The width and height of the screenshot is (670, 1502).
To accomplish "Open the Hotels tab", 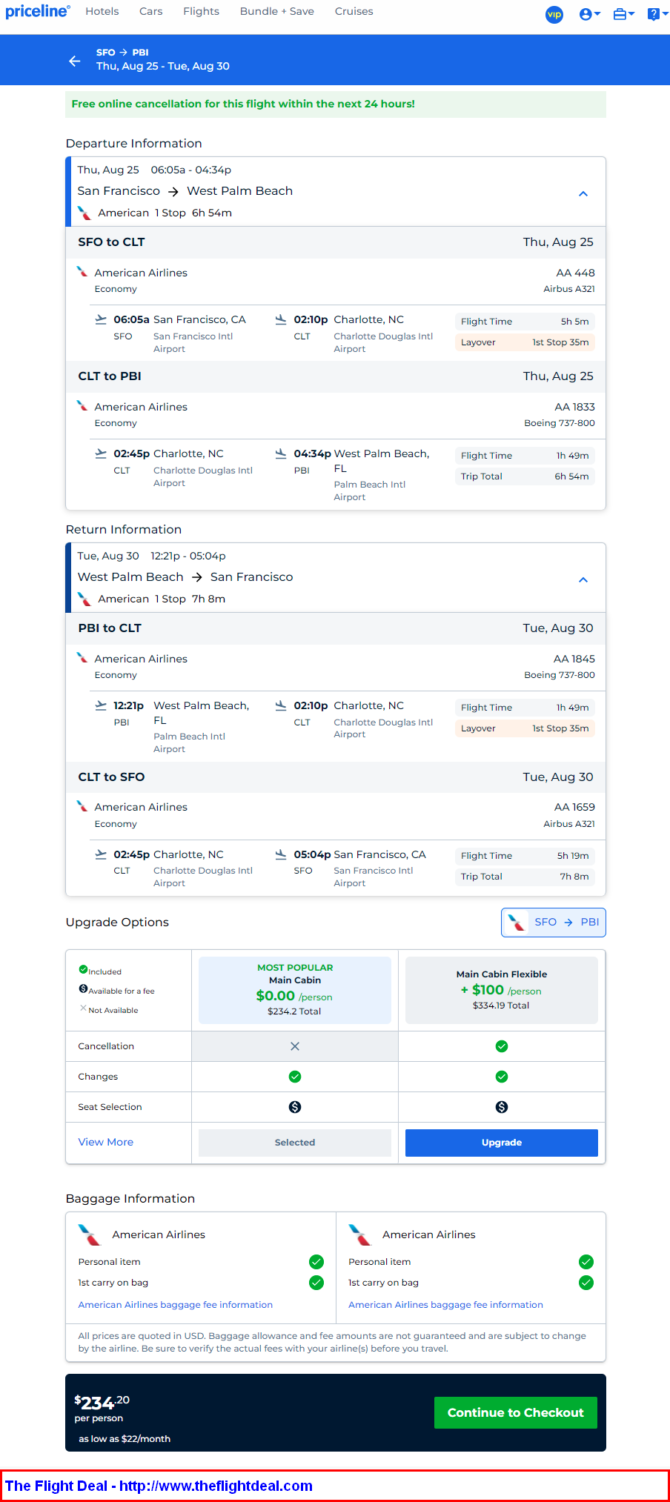I will tap(102, 12).
